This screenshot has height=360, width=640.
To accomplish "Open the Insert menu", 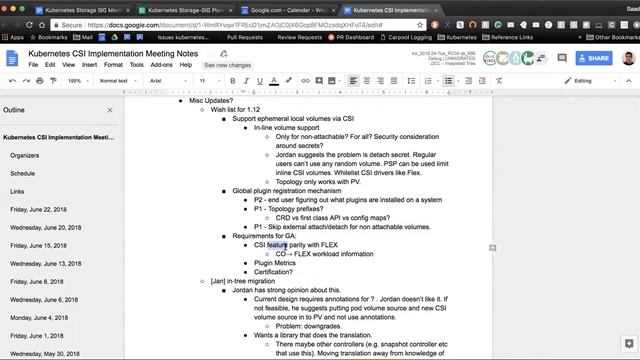I will (x=89, y=65).
